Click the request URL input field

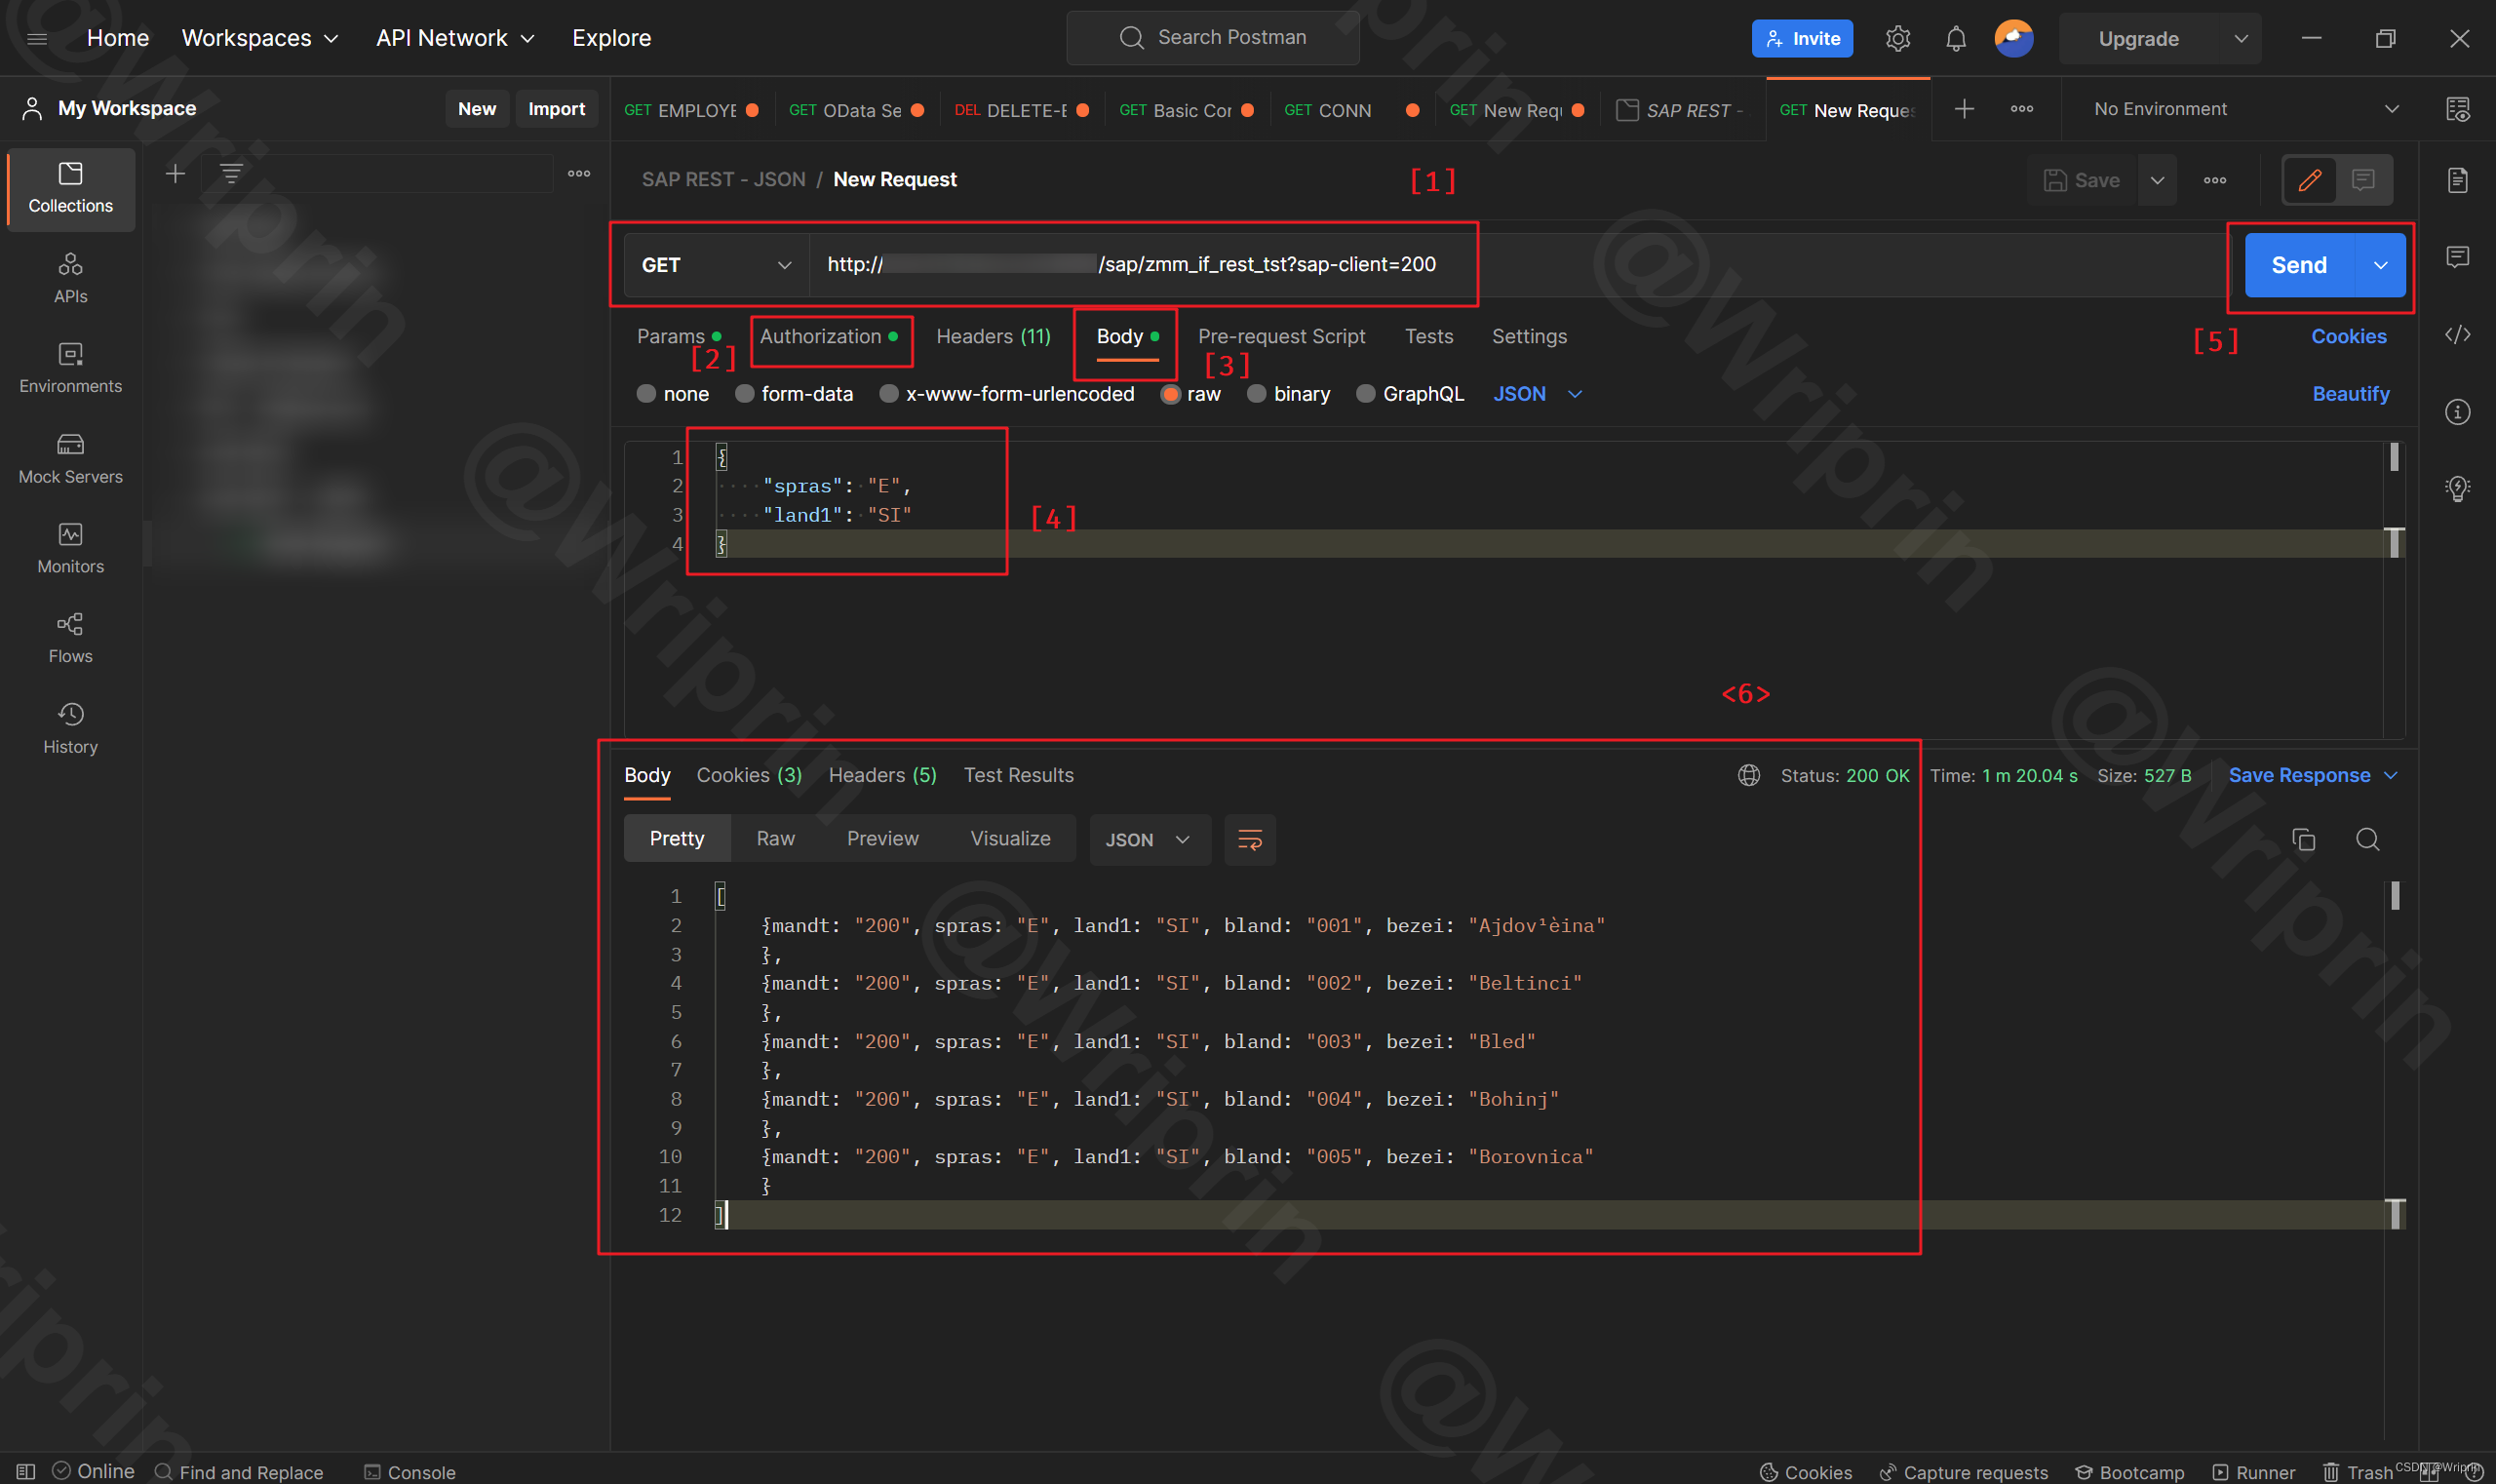1500,265
